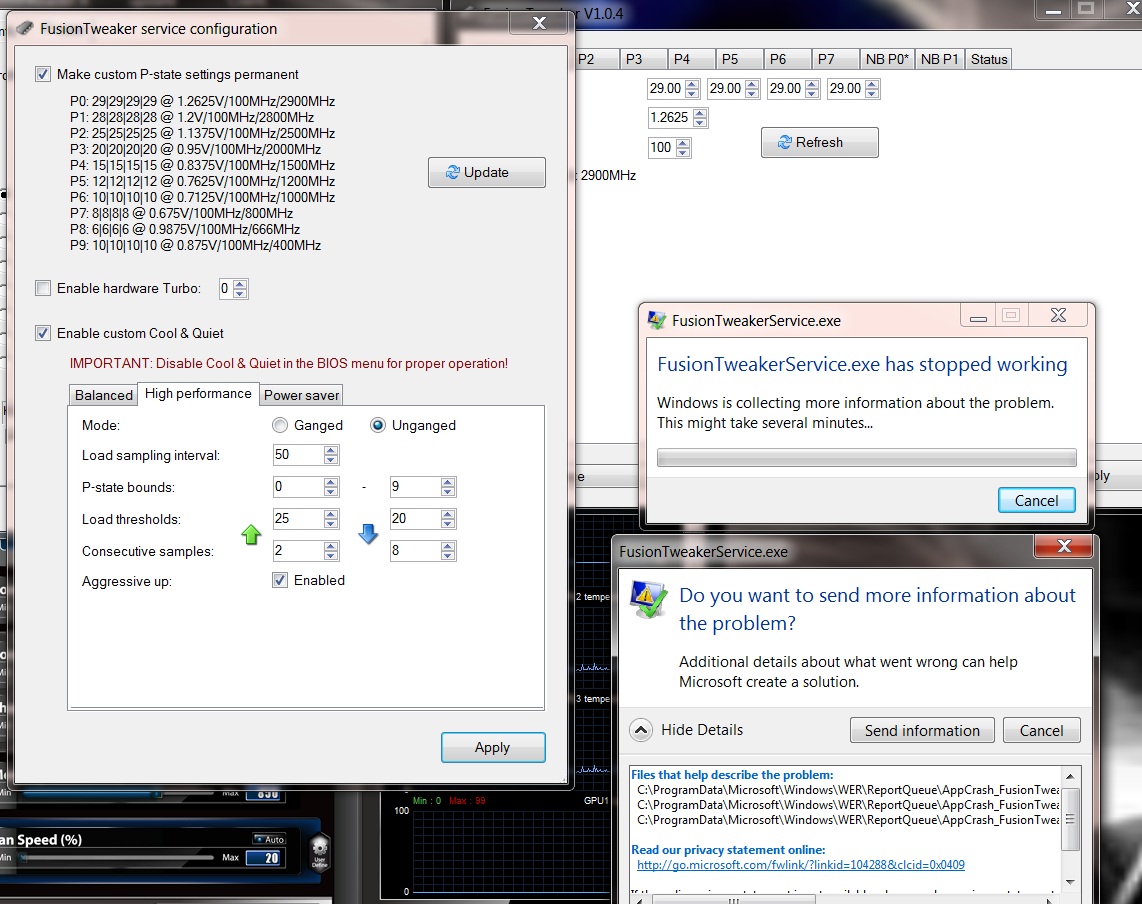Click consecutive samples up stepper (2)

[331, 551]
